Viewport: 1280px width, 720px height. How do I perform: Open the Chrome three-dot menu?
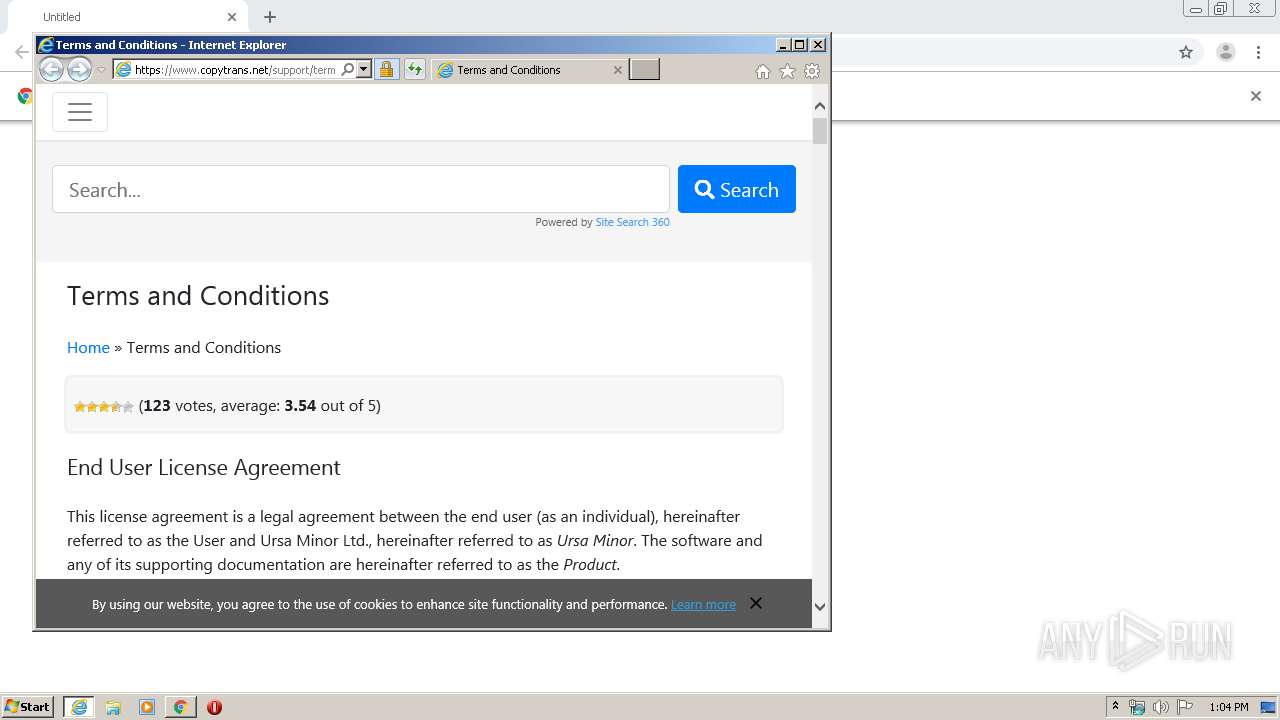[1258, 52]
